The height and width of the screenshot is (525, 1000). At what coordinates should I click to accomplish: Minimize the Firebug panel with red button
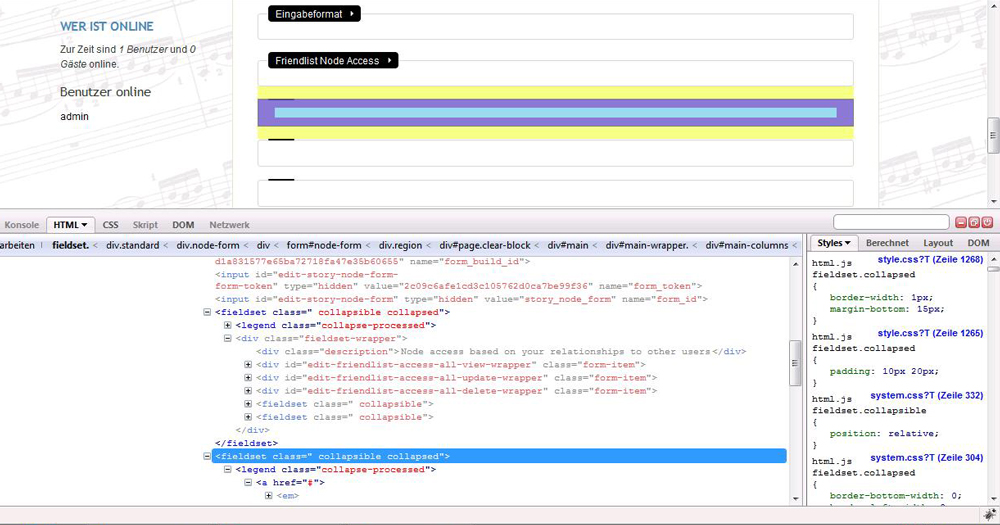click(x=961, y=222)
